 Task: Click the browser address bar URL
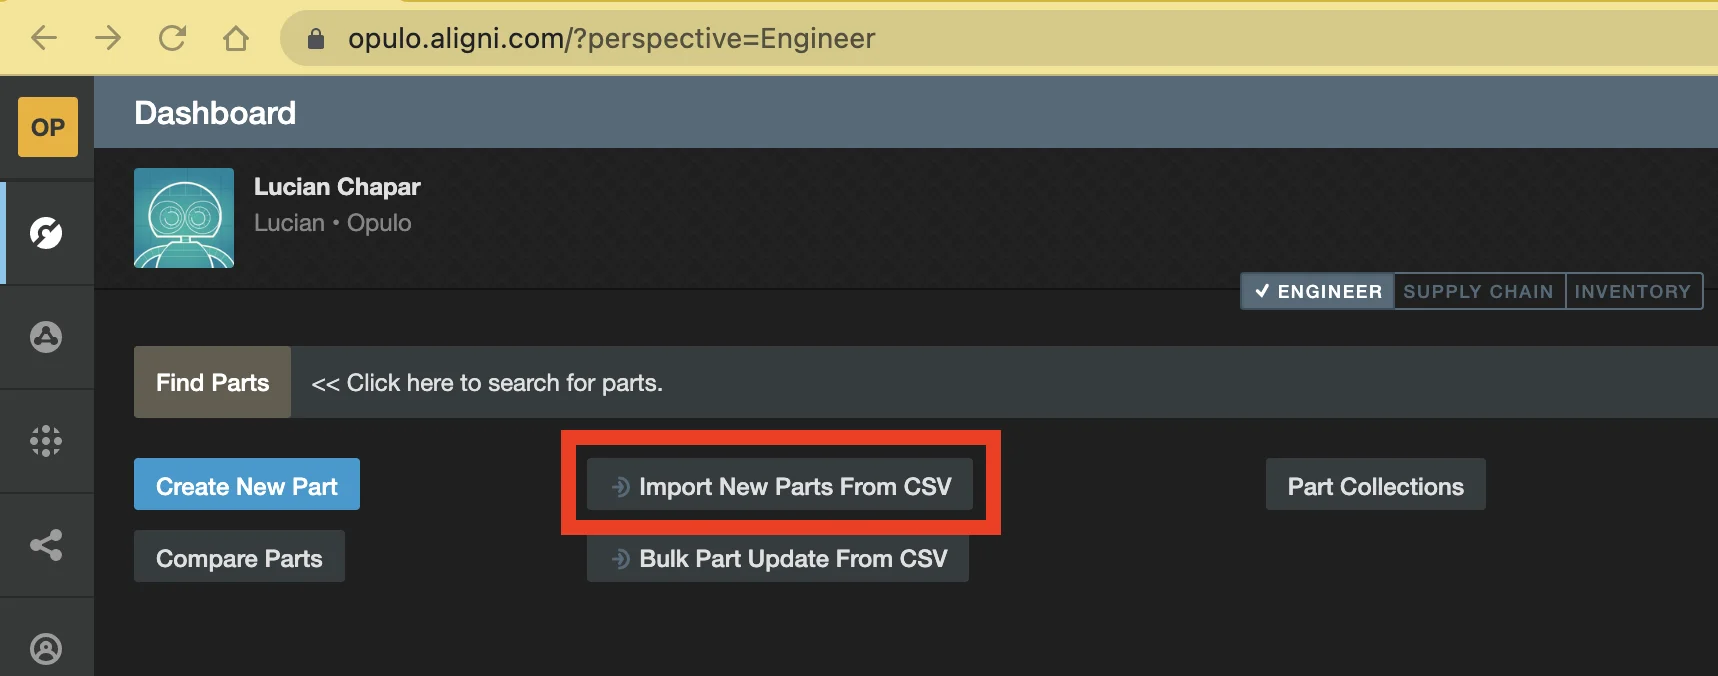[611, 38]
